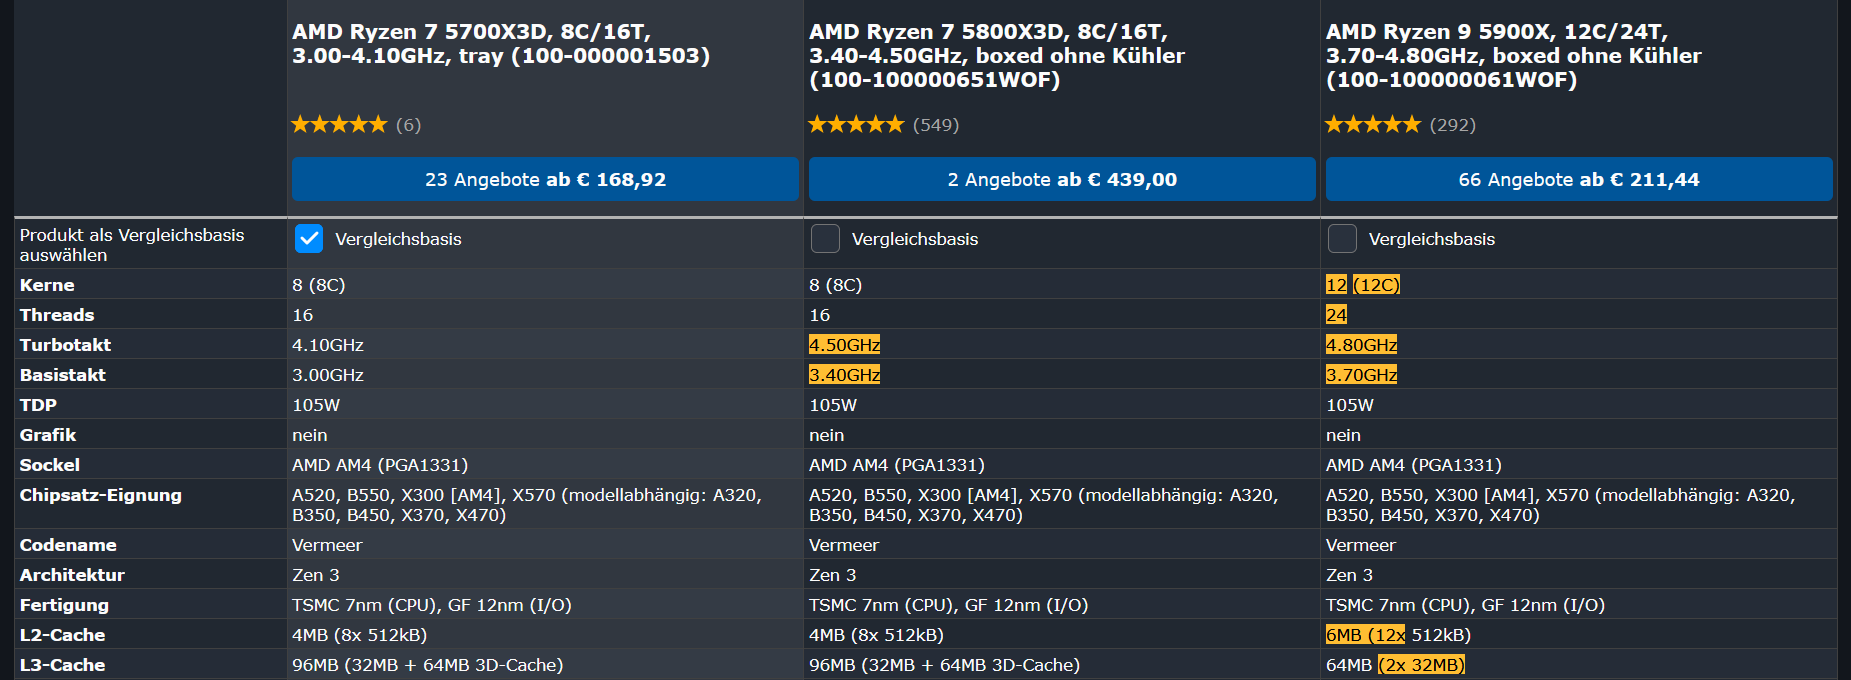1851x680 pixels.
Task: Uncheck Vergleichsbasis for Ryzen 7 5700X3D
Action: click(x=309, y=239)
